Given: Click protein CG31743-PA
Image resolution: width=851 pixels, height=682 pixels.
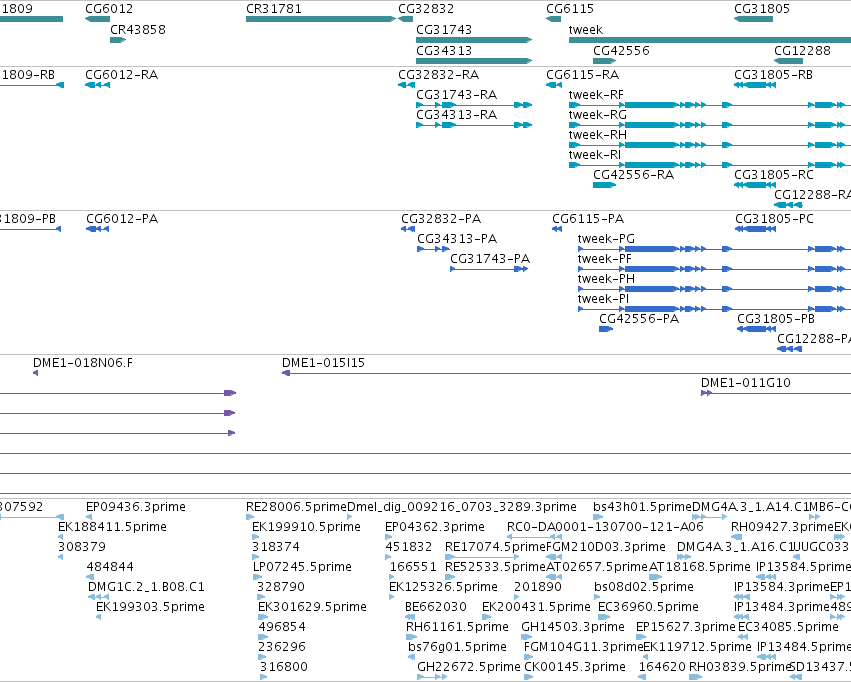Looking at the screenshot, I should coord(489,269).
